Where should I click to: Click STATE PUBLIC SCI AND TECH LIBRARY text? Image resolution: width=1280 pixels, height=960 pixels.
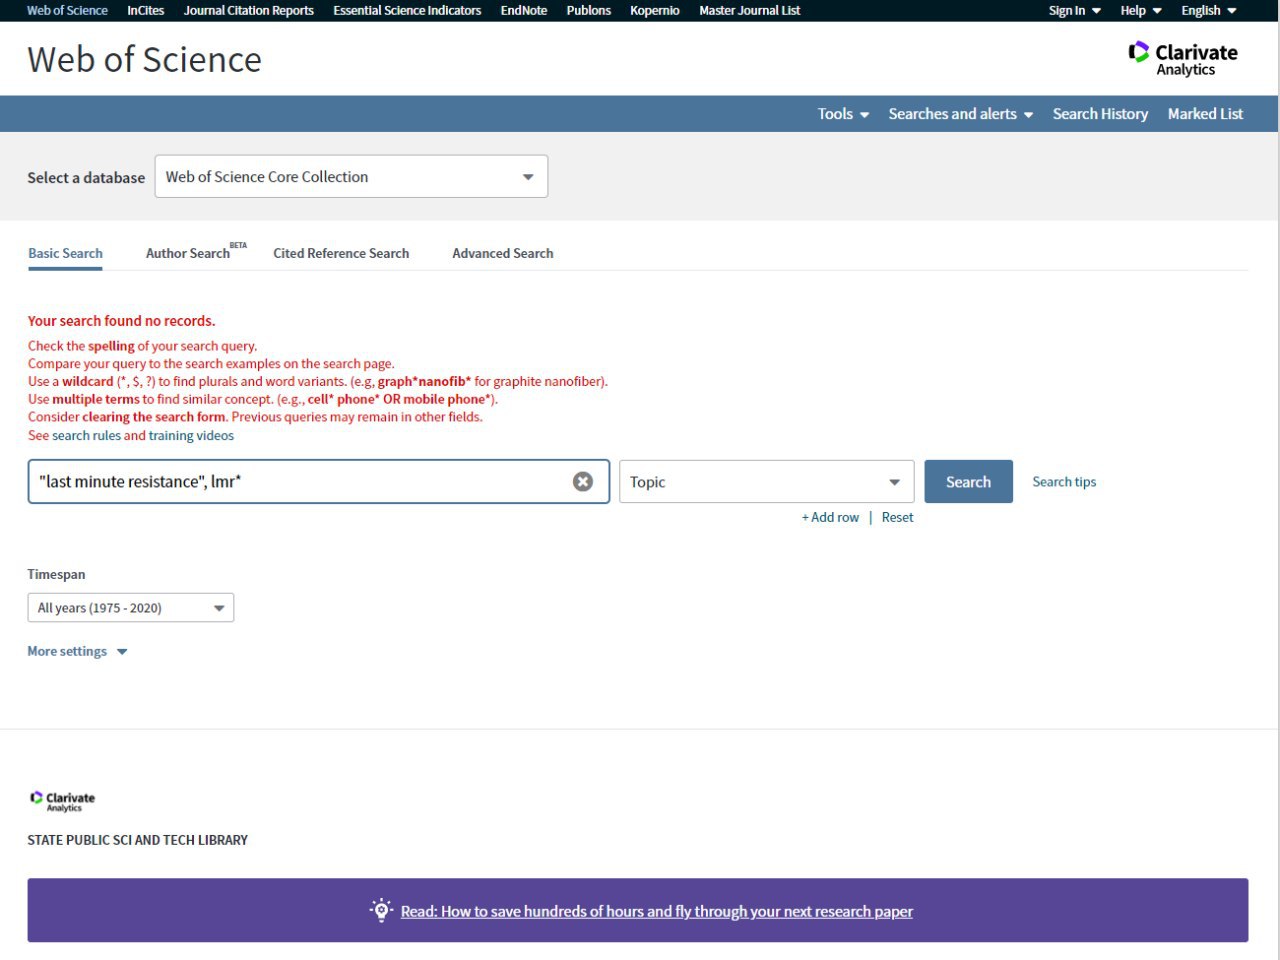(x=138, y=840)
